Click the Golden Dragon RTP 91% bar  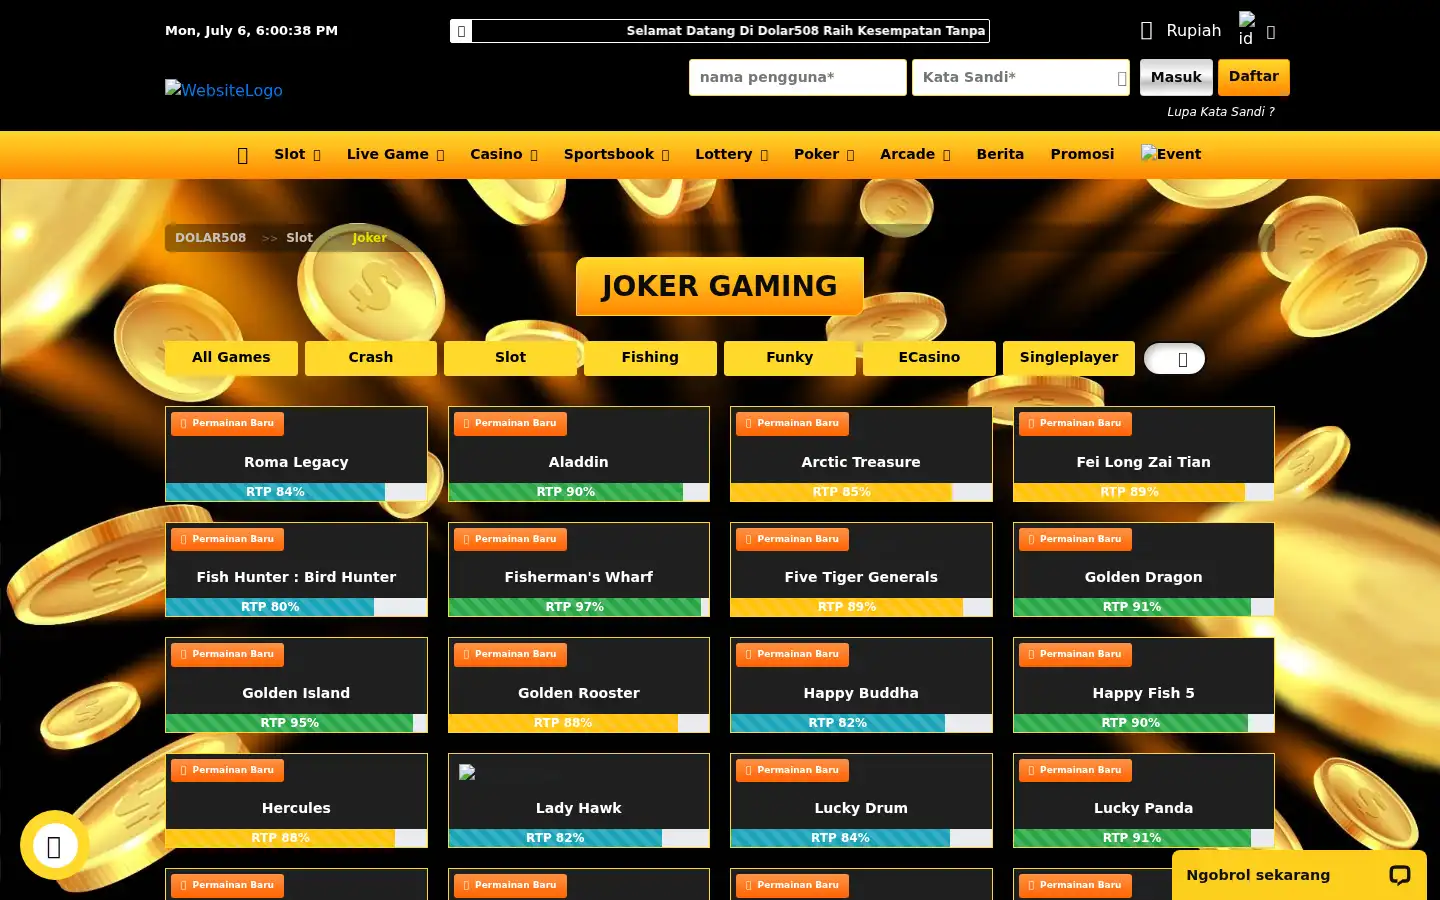[x=1144, y=607]
